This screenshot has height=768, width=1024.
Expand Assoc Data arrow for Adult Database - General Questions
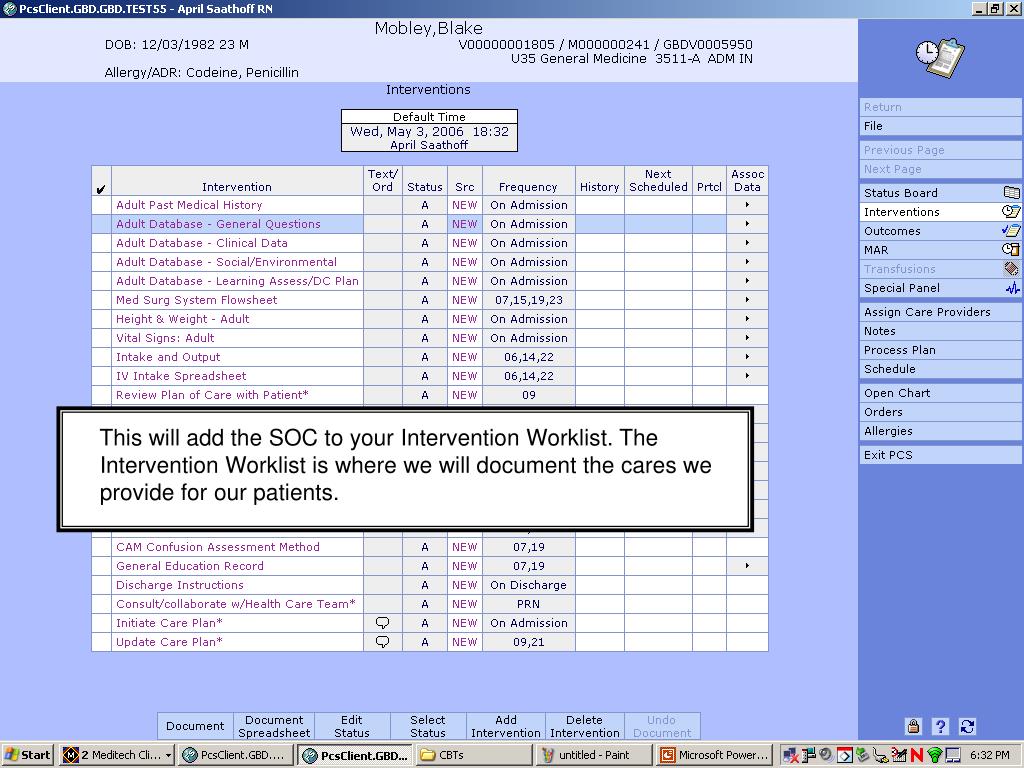747,224
